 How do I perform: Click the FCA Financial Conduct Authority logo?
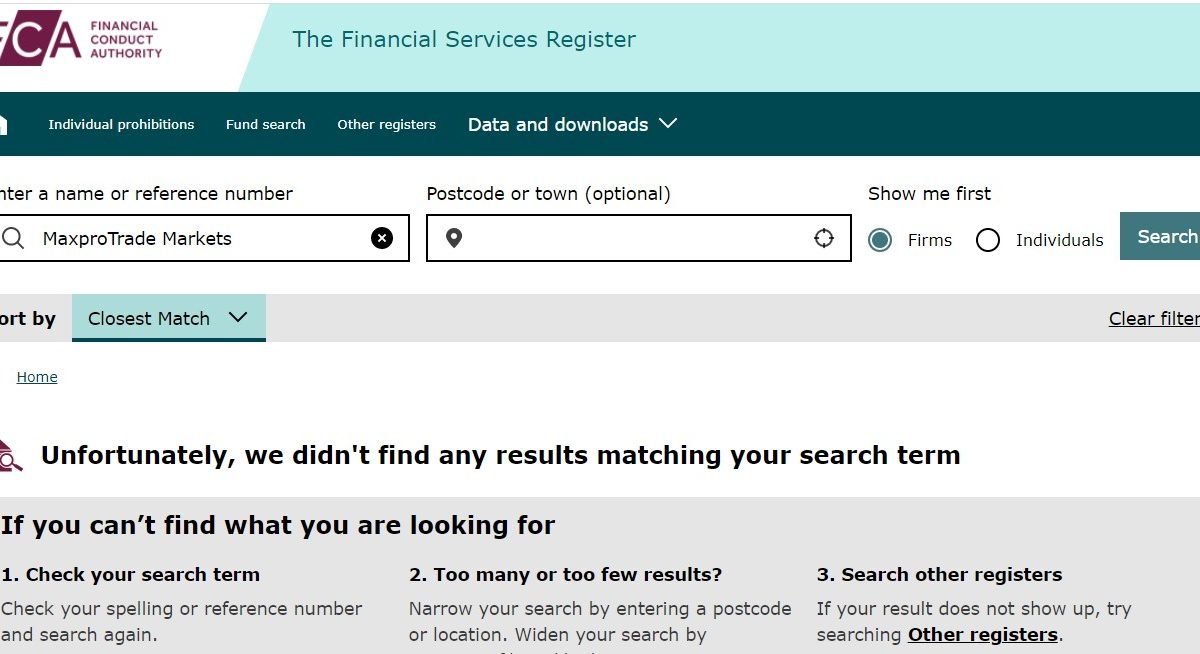(80, 39)
